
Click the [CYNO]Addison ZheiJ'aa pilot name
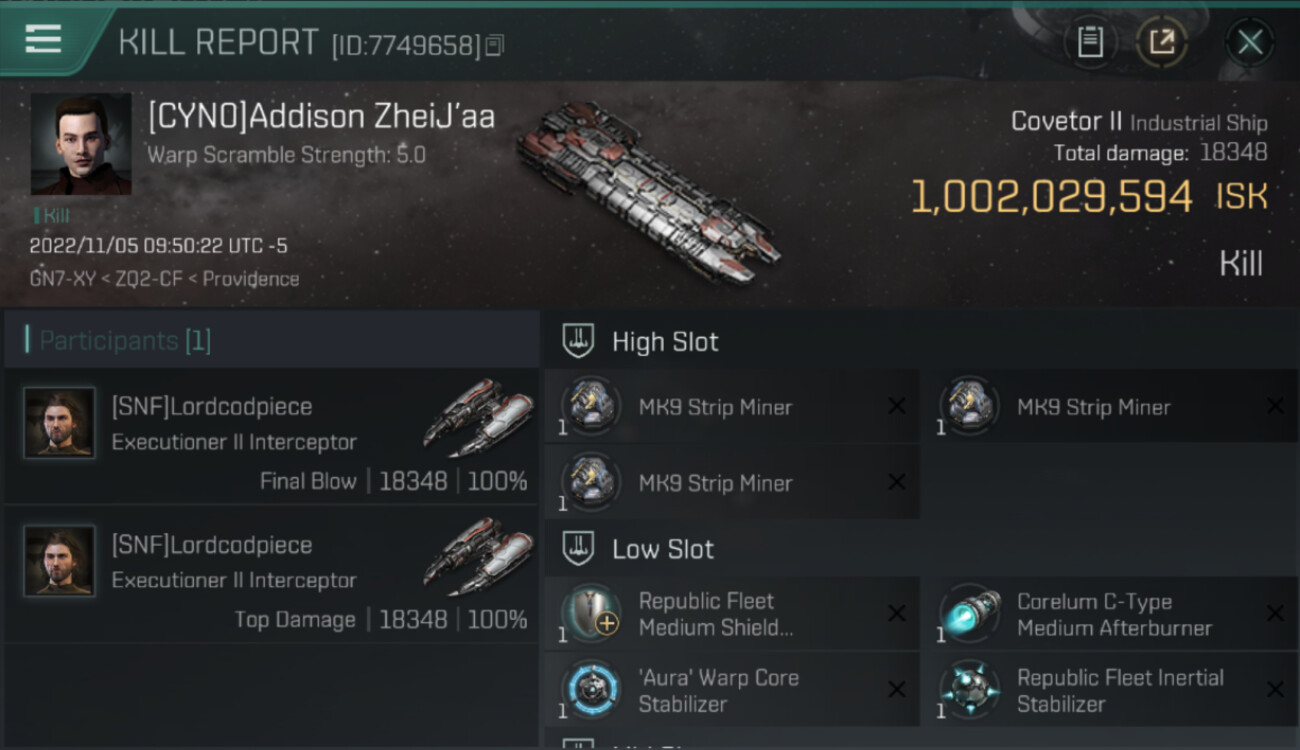[321, 117]
